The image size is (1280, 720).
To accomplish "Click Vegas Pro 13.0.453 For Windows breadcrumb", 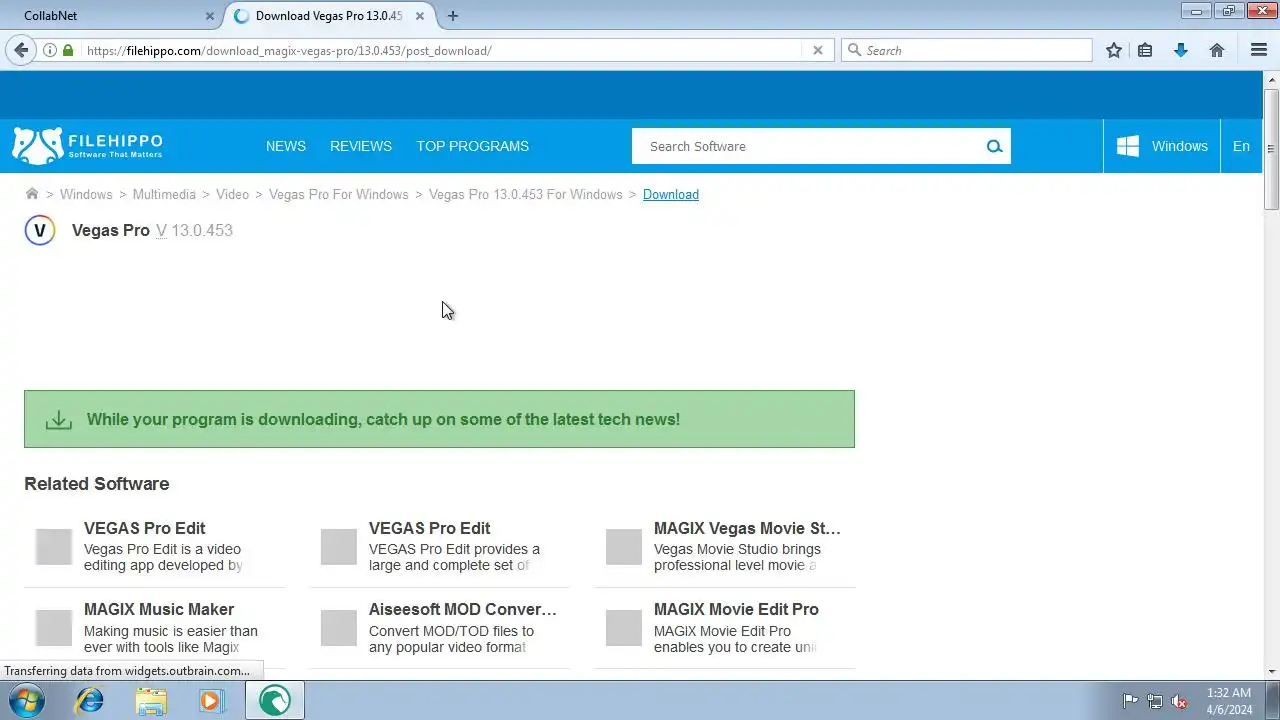I will 526,194.
